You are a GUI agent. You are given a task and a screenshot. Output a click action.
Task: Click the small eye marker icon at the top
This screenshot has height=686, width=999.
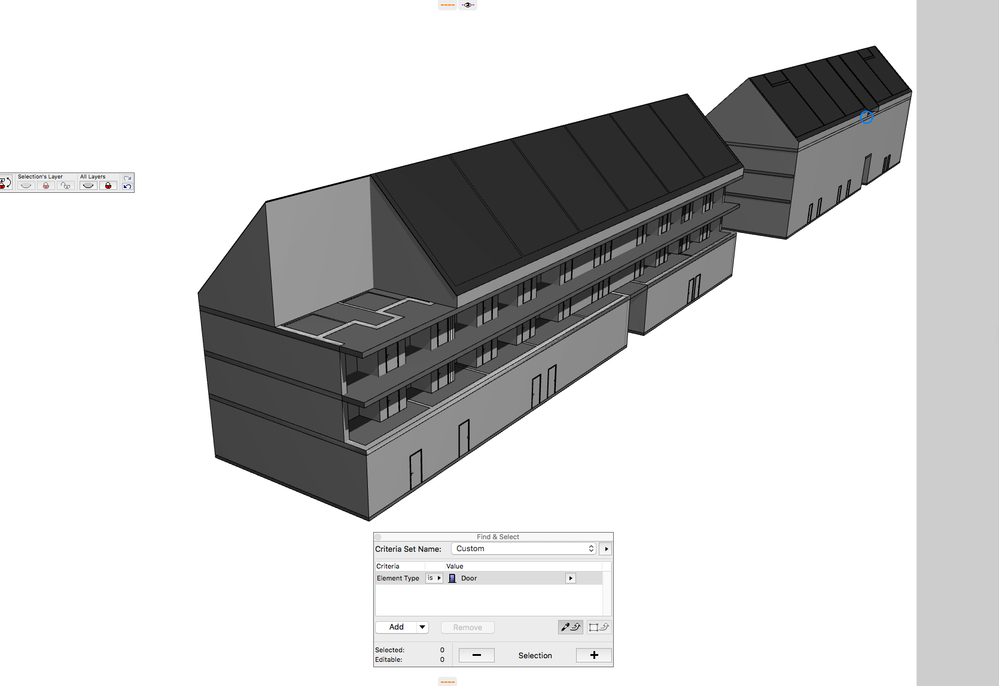468,4
